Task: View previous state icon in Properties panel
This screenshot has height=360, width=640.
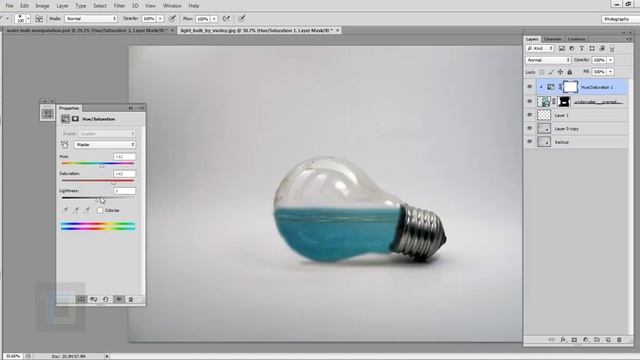Action: pyautogui.click(x=93, y=299)
